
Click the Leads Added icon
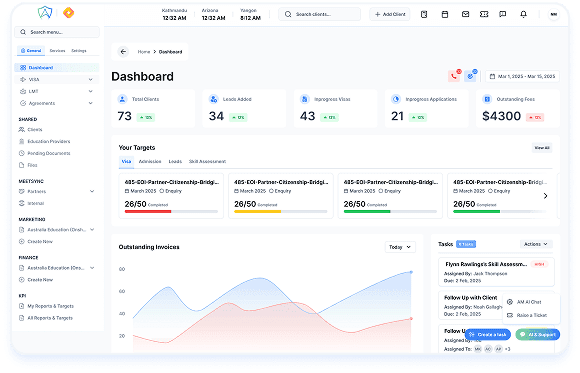tap(213, 99)
